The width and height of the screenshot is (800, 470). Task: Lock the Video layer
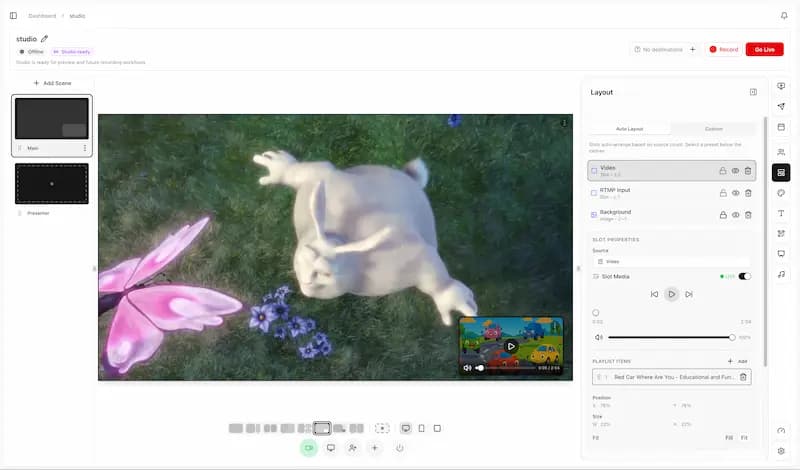tap(722, 171)
